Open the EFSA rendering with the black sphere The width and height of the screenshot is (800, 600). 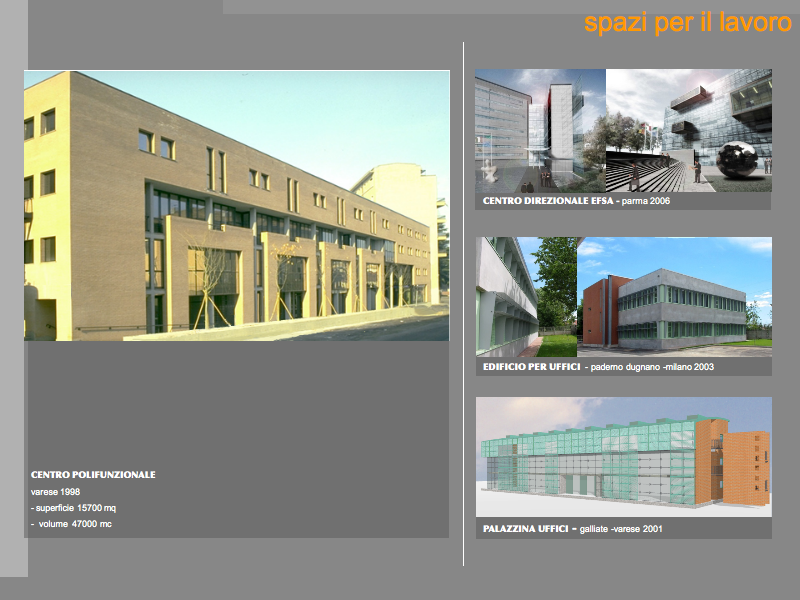(689, 131)
